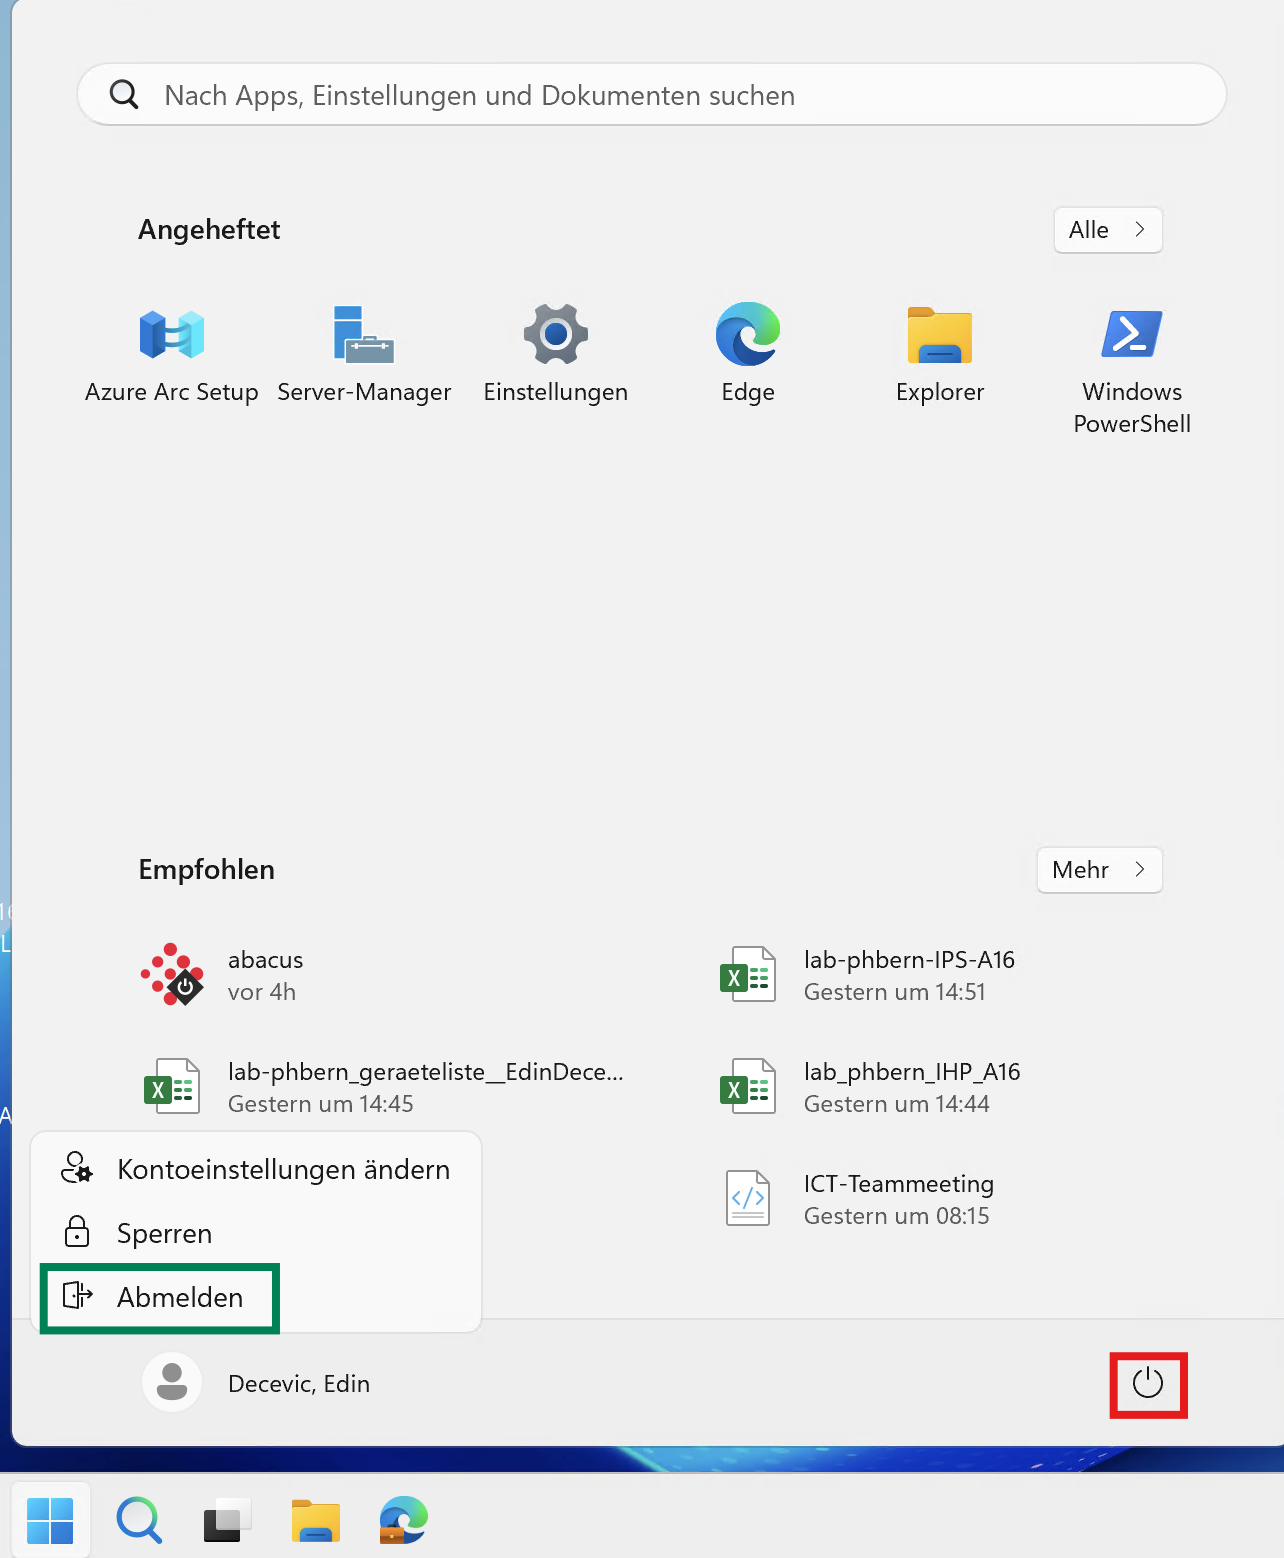Click the power button icon
Image resolution: width=1284 pixels, height=1558 pixels.
click(1148, 1384)
